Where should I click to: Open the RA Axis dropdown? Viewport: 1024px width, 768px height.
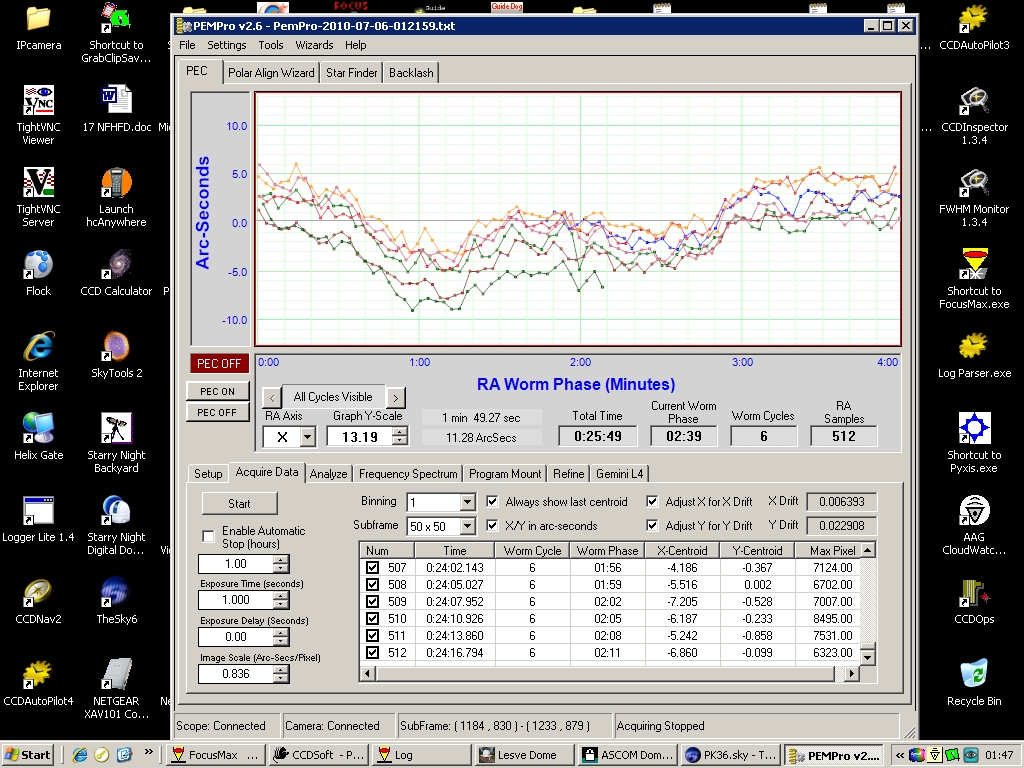308,436
